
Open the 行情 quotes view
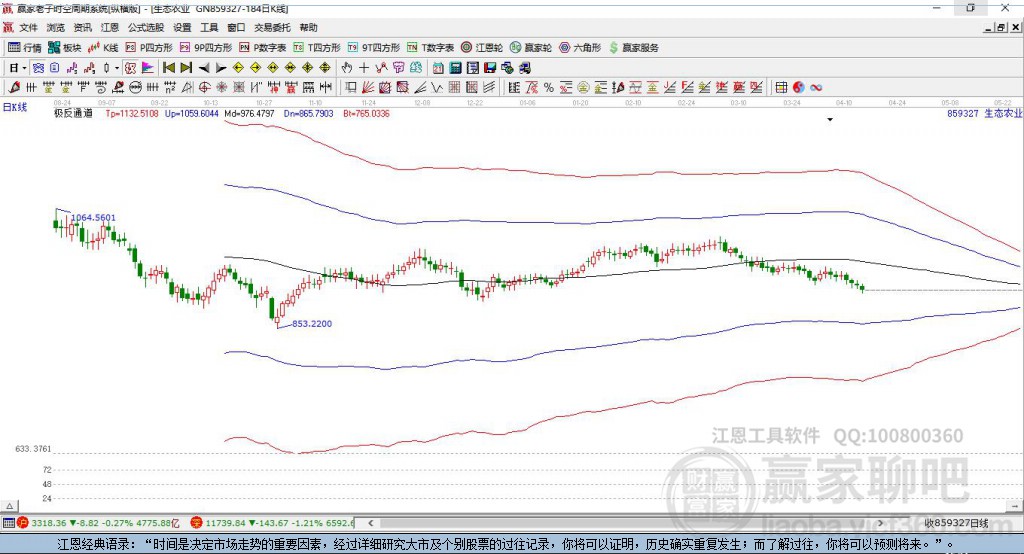click(x=25, y=47)
